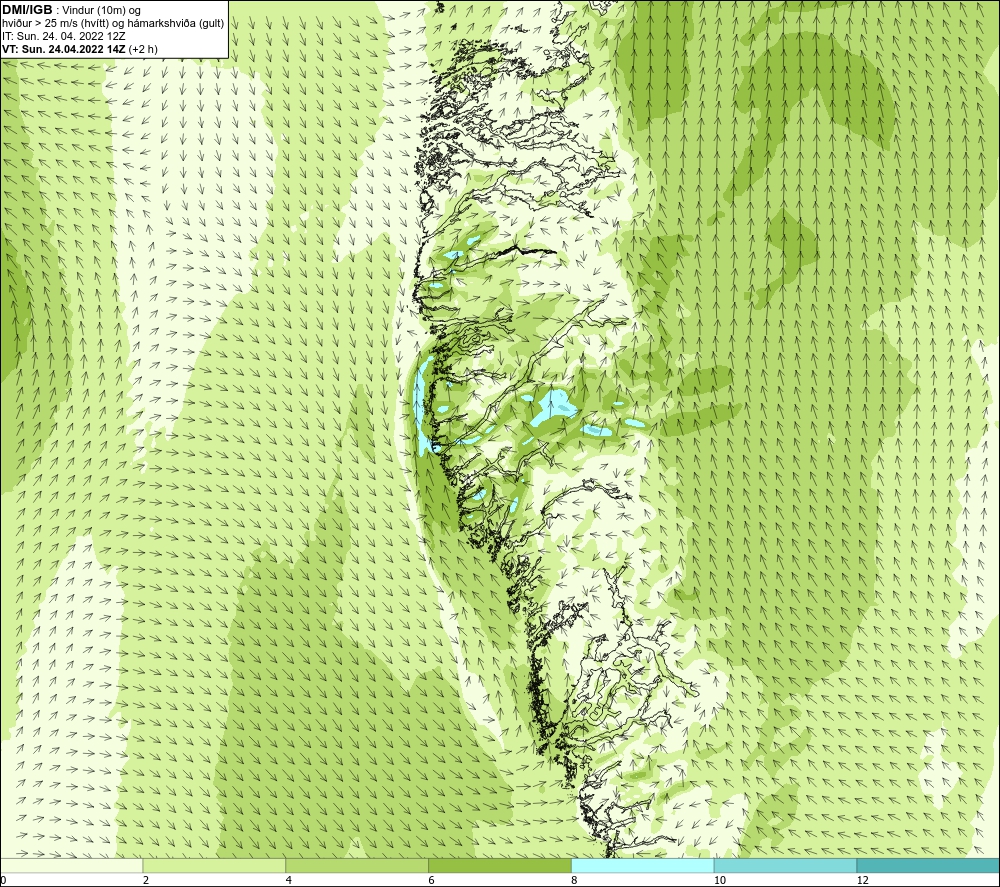The width and height of the screenshot is (1000, 887).
Task: Click the scale label '4'
Action: tap(289, 880)
